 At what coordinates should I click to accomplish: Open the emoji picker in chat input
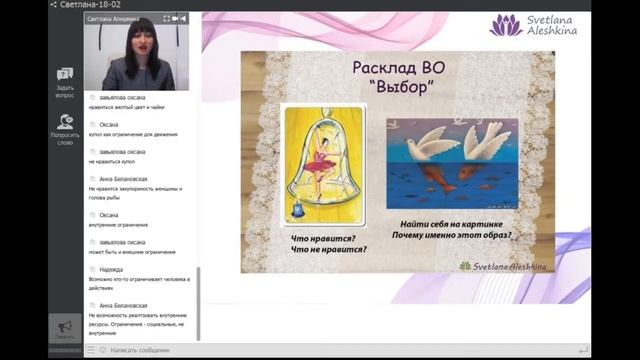(x=102, y=350)
